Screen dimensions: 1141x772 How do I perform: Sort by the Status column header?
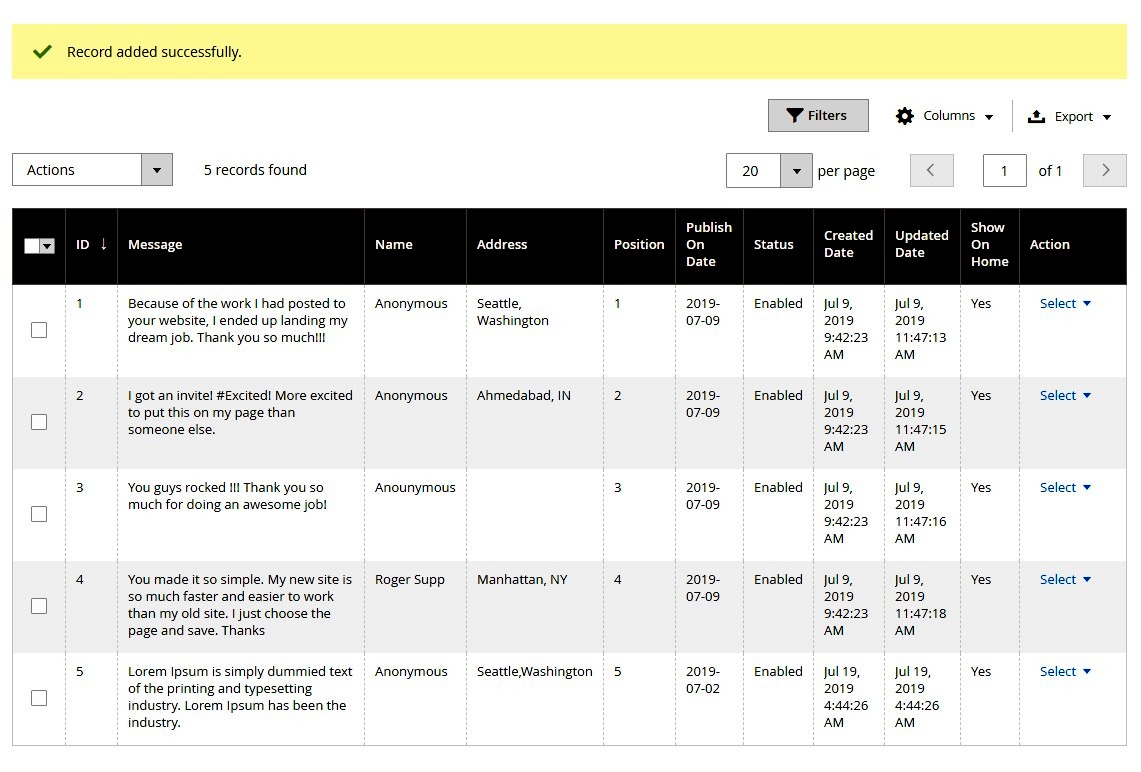coord(773,245)
